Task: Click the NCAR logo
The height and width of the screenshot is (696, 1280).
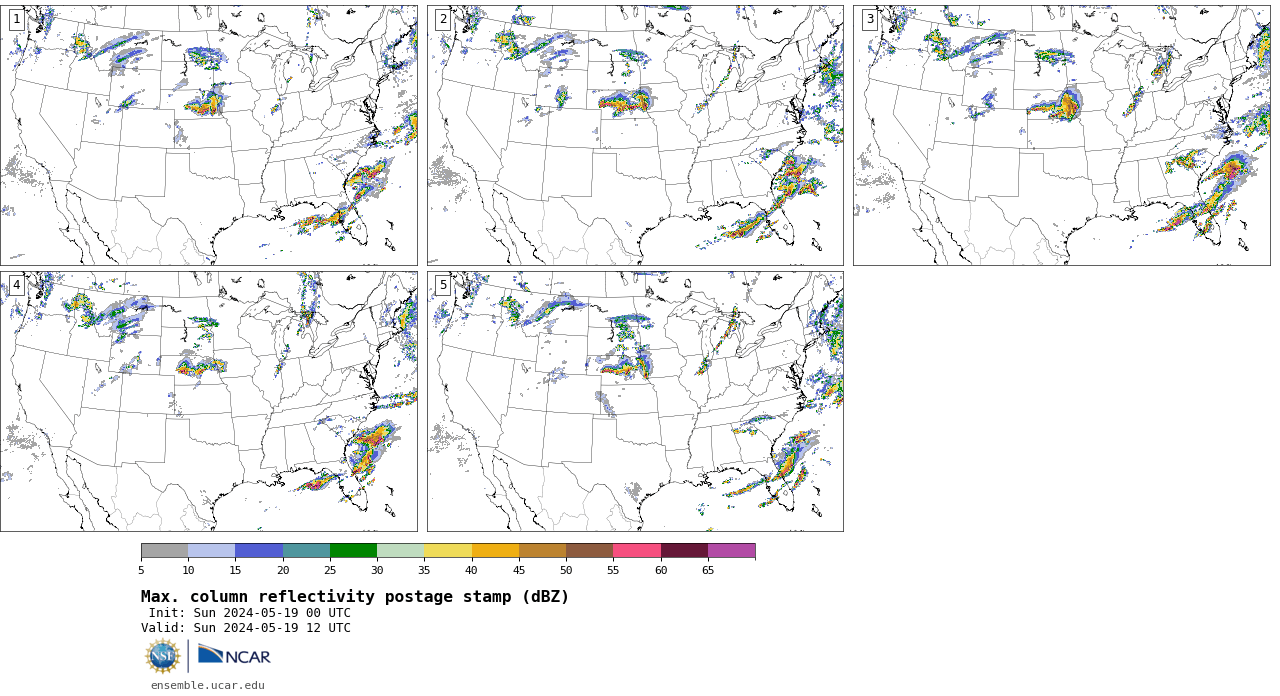Action: (234, 656)
